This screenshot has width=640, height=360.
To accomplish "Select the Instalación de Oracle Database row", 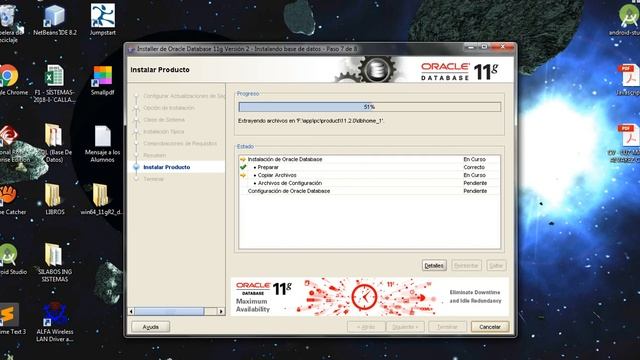I will (x=369, y=159).
